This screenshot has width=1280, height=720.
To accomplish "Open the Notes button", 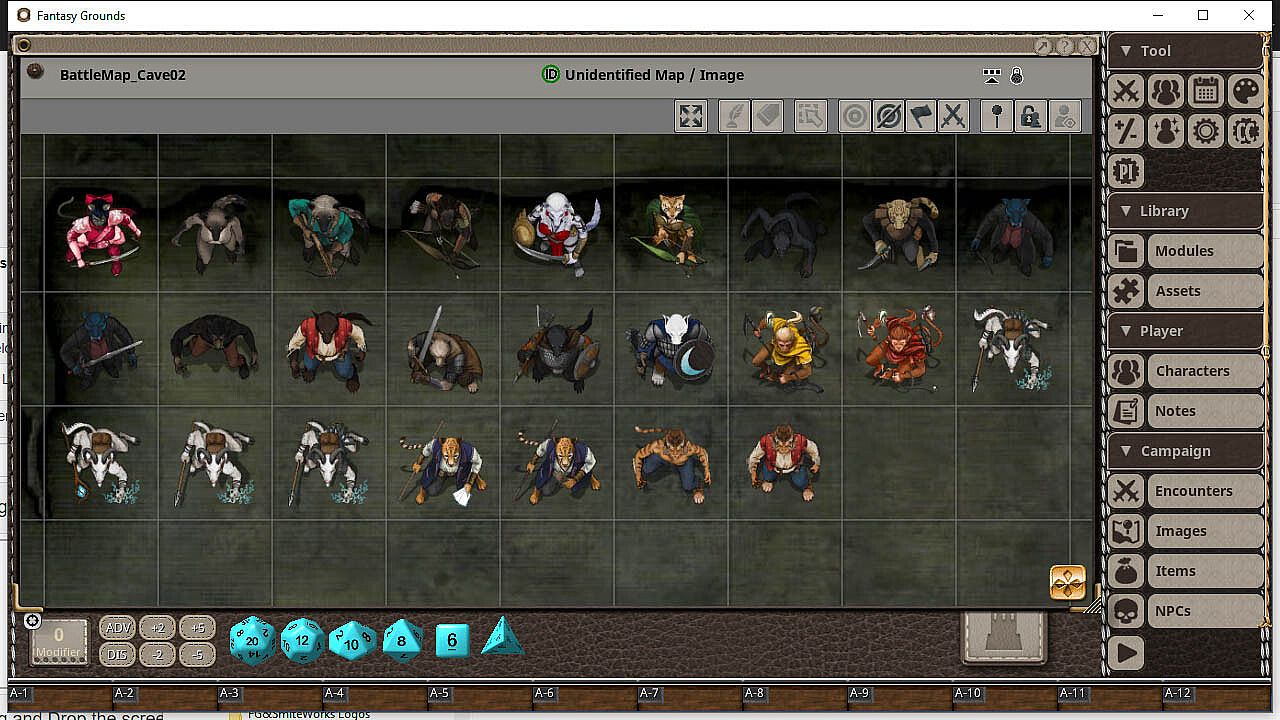I will (x=1205, y=411).
